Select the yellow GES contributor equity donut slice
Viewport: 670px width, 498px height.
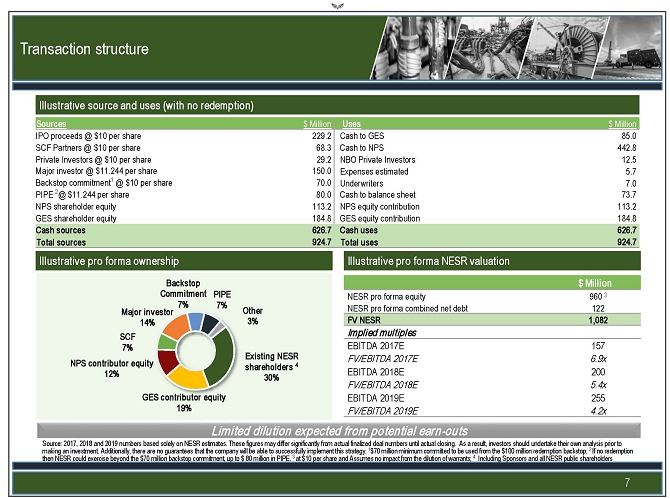click(x=188, y=378)
